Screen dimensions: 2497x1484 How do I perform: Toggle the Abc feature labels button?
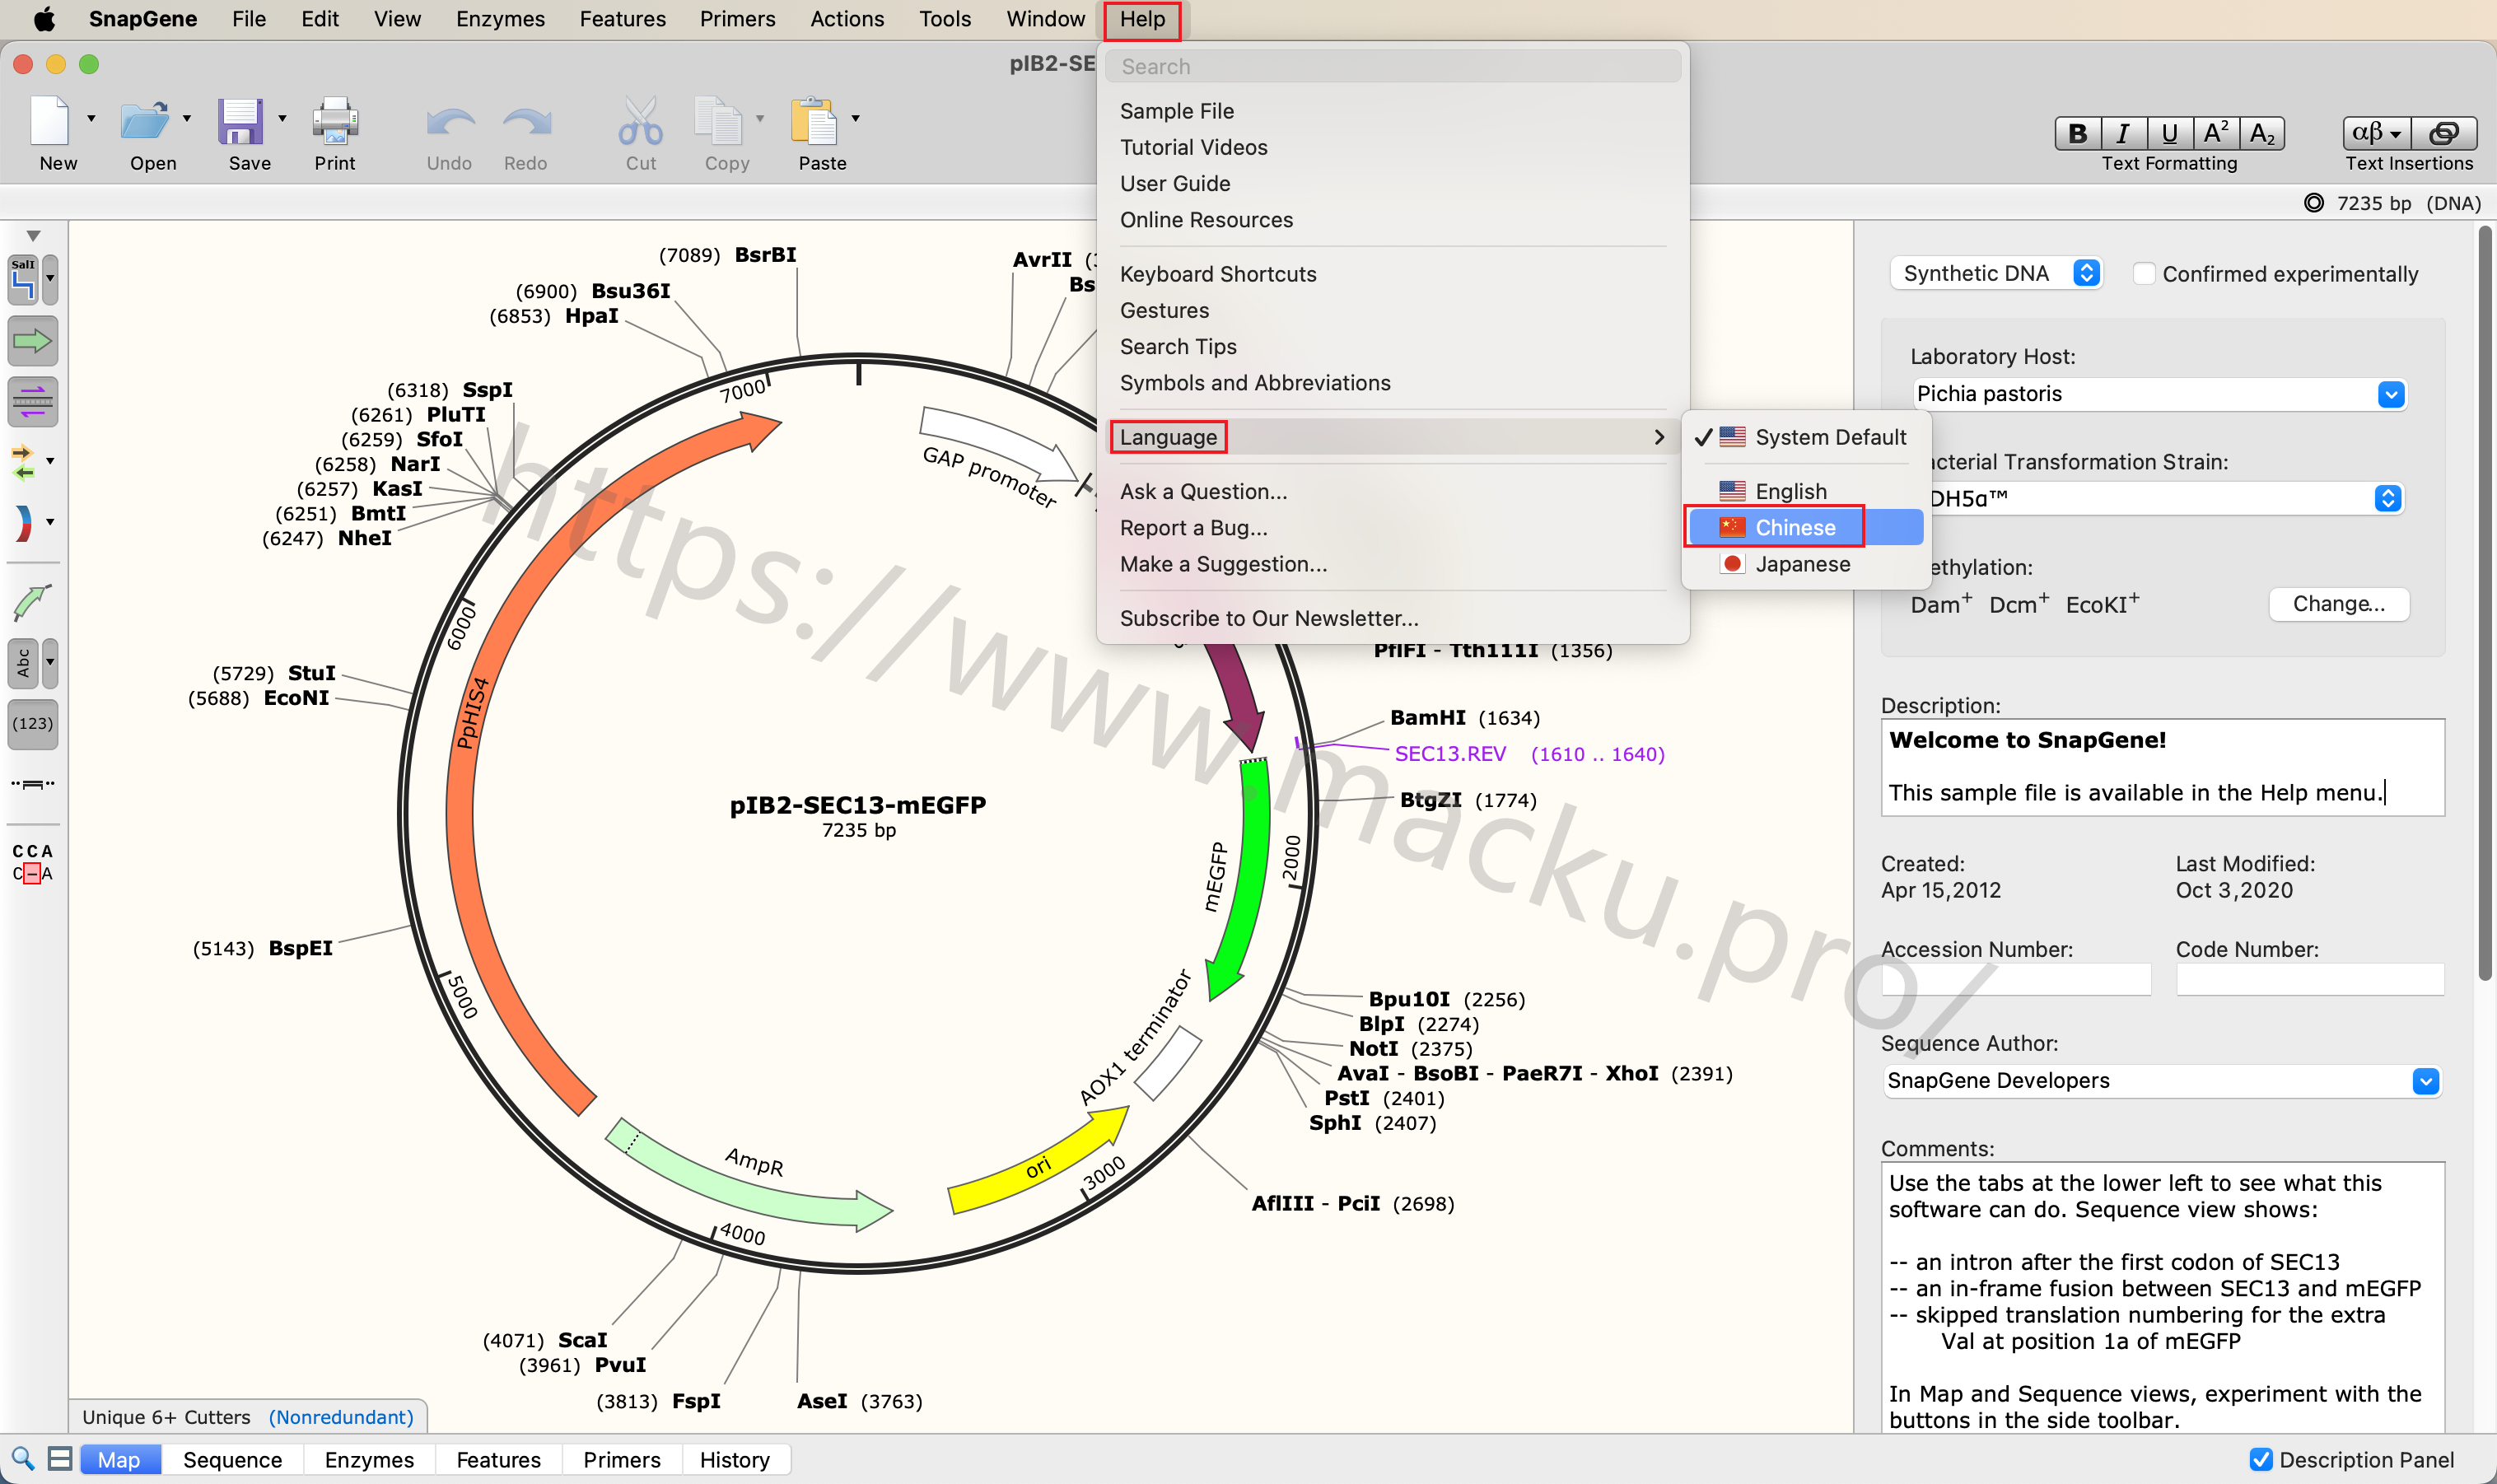(24, 663)
